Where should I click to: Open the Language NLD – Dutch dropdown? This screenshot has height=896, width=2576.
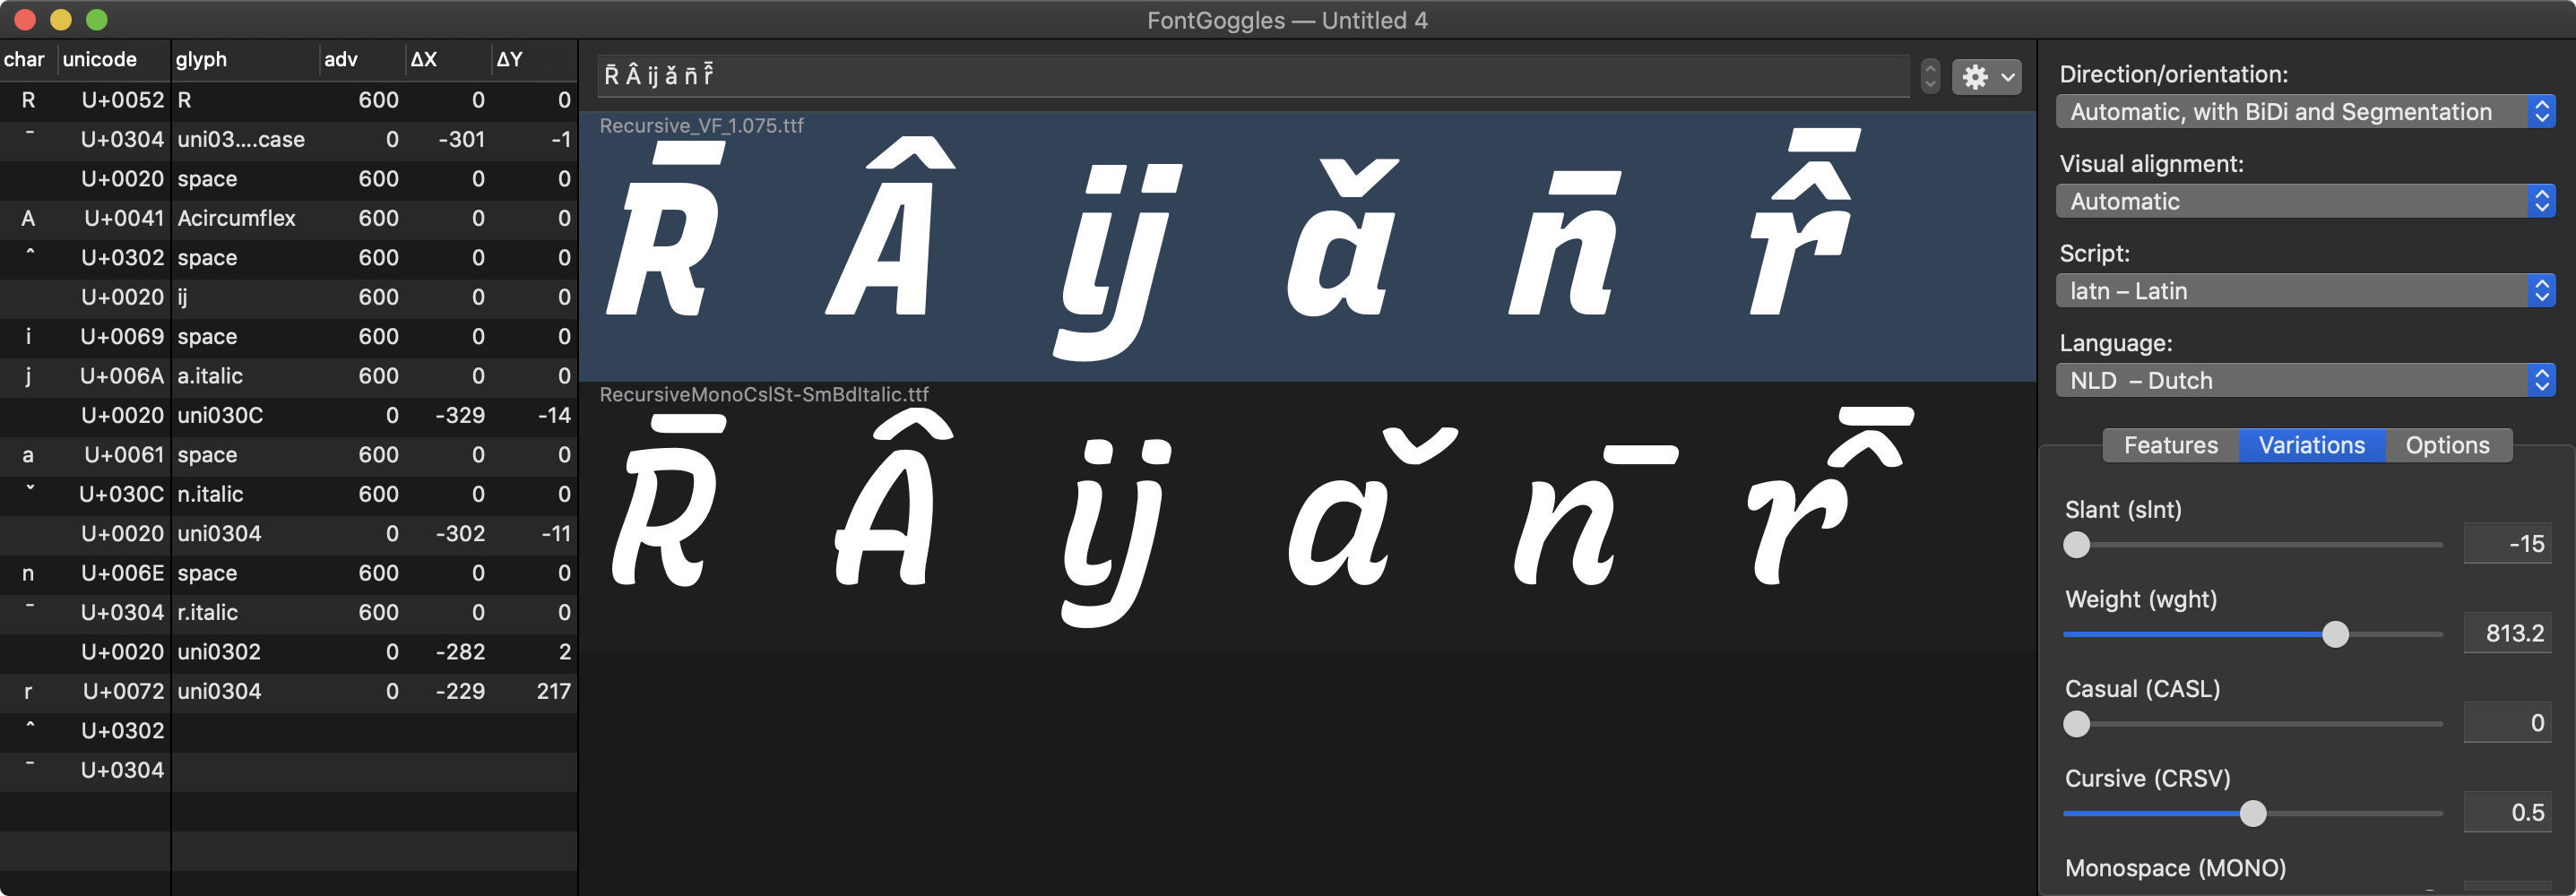pos(2305,380)
